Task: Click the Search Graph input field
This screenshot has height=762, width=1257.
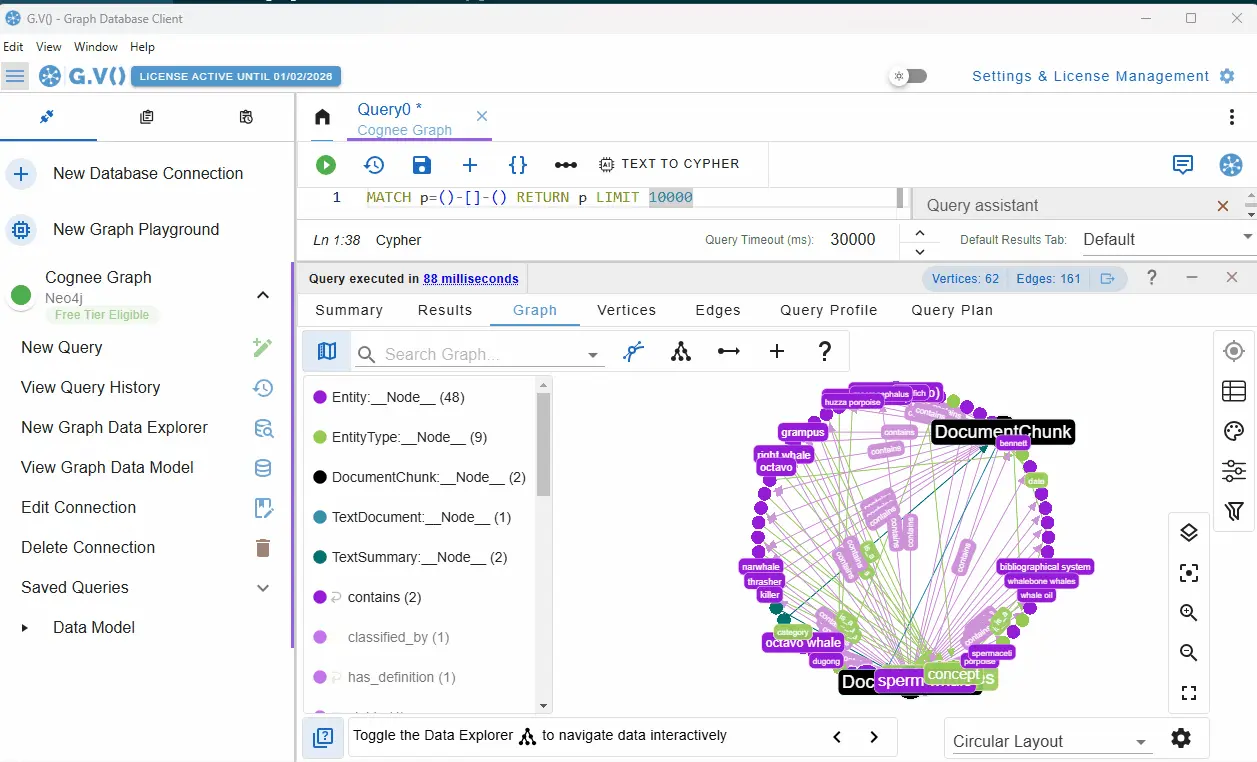Action: (478, 354)
